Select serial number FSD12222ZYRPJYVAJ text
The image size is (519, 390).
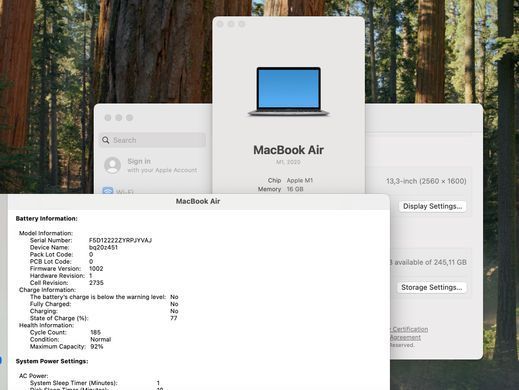(120, 240)
